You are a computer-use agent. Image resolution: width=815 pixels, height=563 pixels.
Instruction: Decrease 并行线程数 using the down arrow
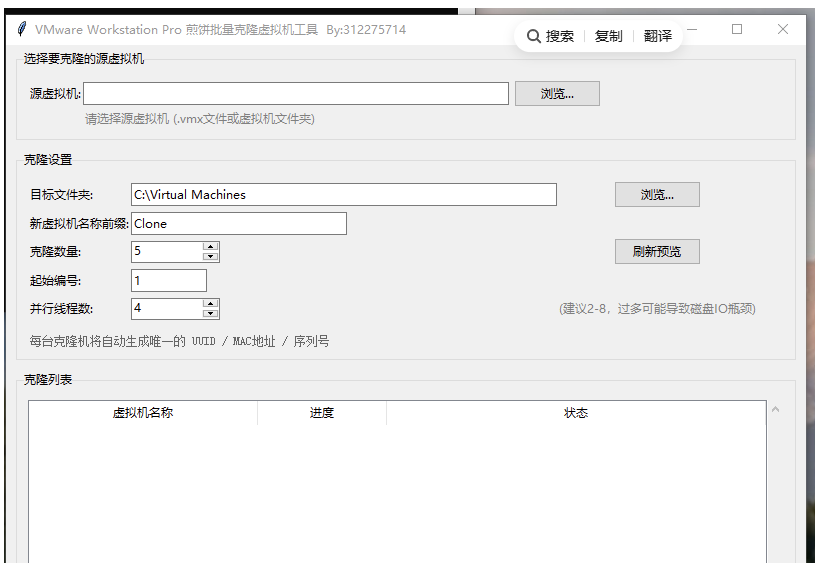click(211, 314)
